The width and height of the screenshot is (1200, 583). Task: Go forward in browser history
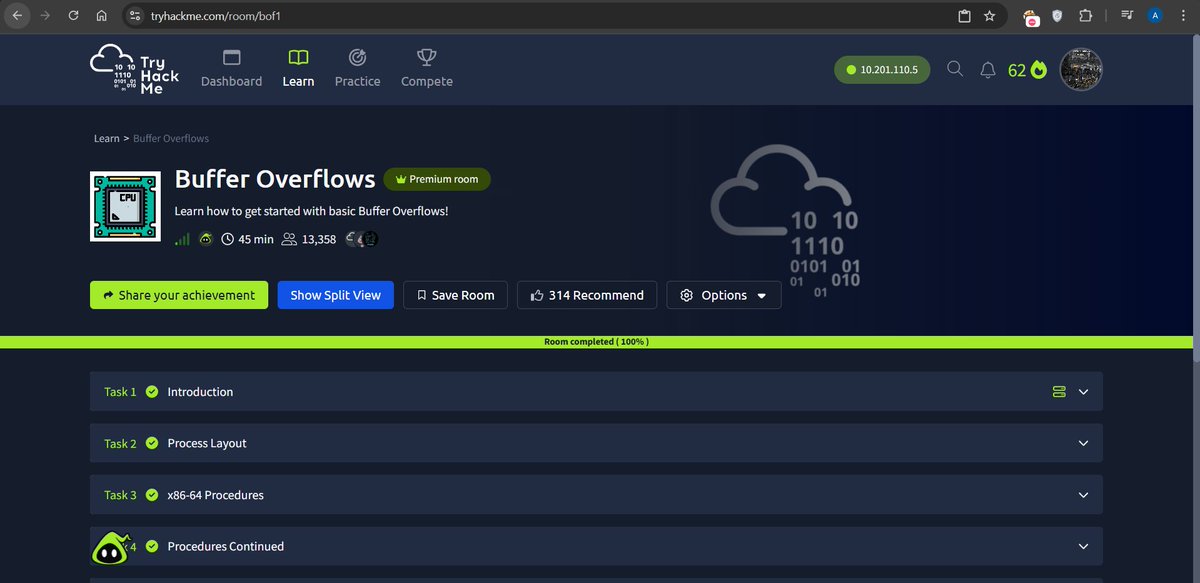(x=45, y=16)
